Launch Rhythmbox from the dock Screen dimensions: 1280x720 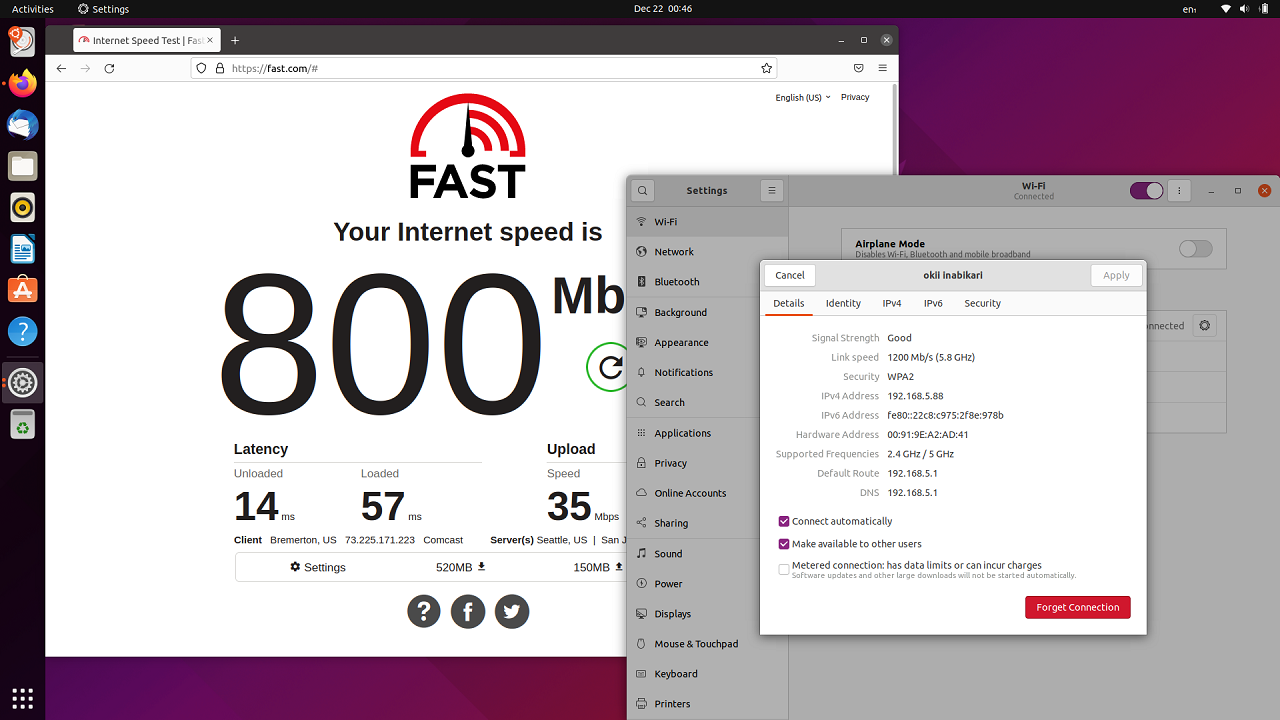pyautogui.click(x=22, y=207)
